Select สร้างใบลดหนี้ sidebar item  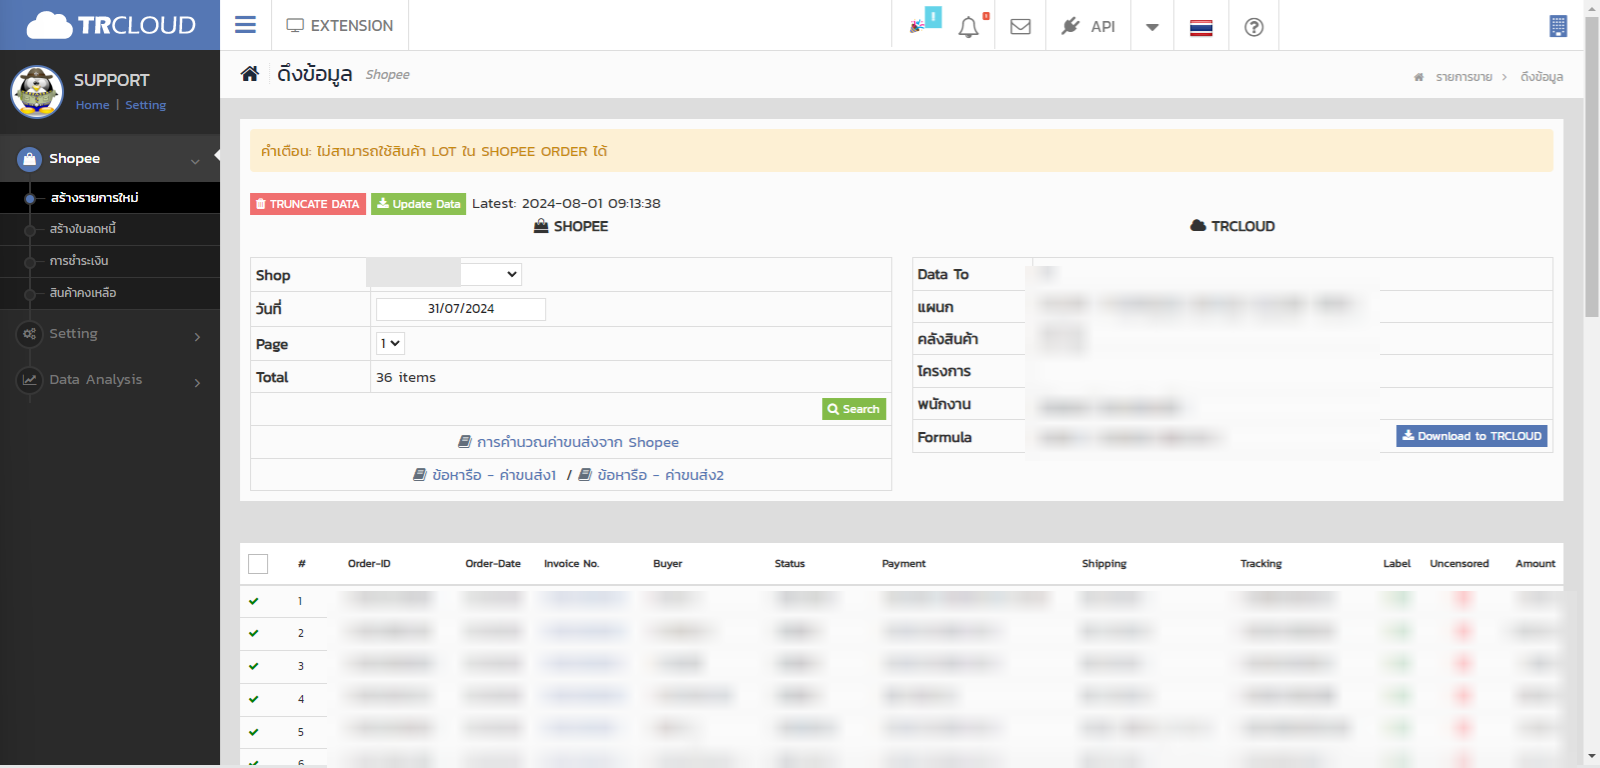[83, 229]
